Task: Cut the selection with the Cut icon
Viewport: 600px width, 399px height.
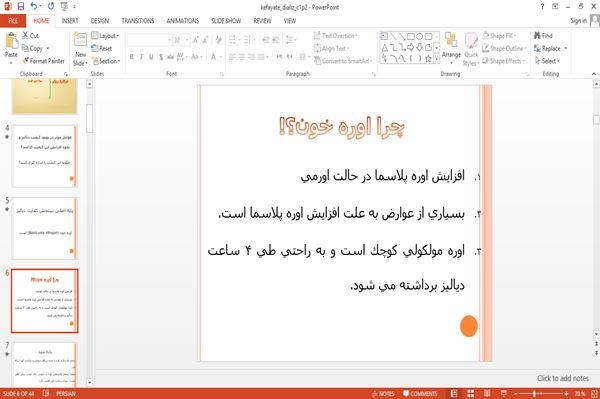Action: [x=25, y=36]
